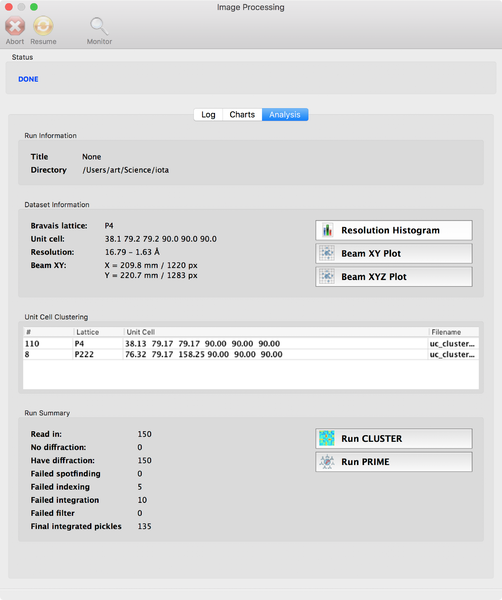Click the Resume toolbar icon
This screenshot has width=502, height=600.
click(x=43, y=26)
